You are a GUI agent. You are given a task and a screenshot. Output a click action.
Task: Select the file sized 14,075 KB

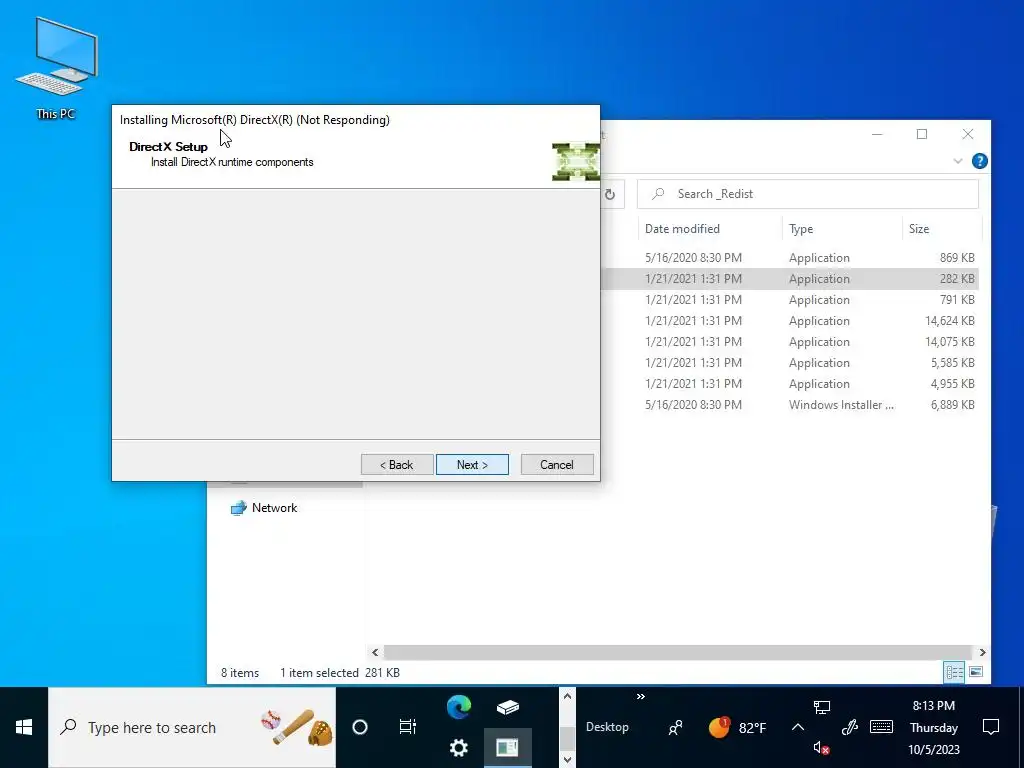[x=789, y=342]
